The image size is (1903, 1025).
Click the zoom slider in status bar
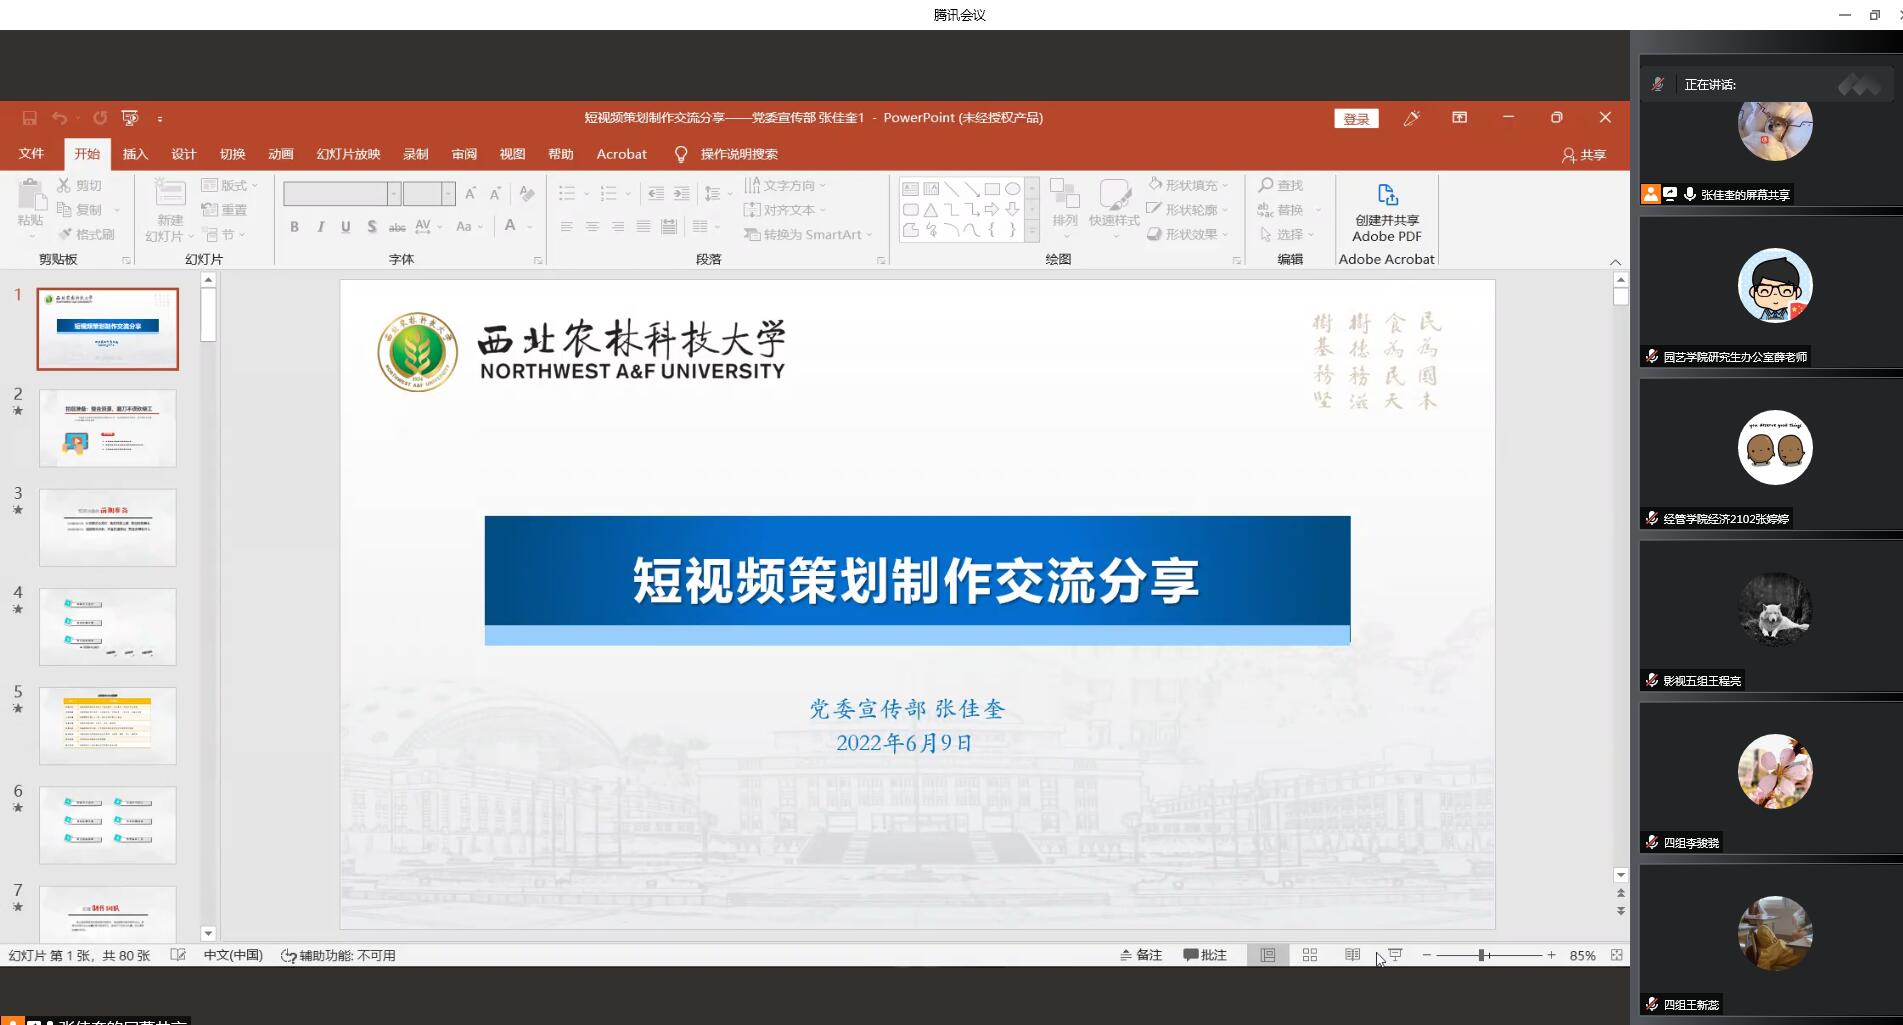1487,955
